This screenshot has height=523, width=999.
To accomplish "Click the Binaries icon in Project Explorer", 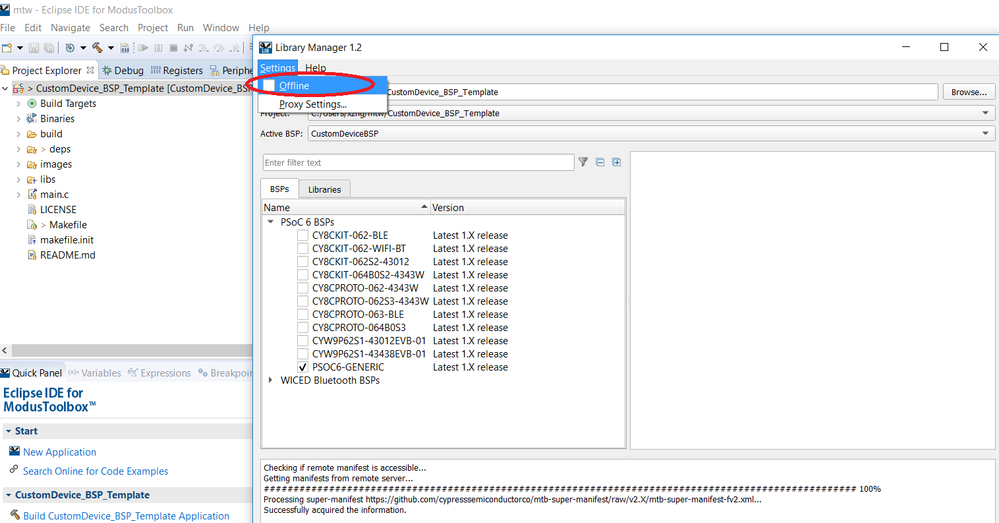I will click(32, 118).
